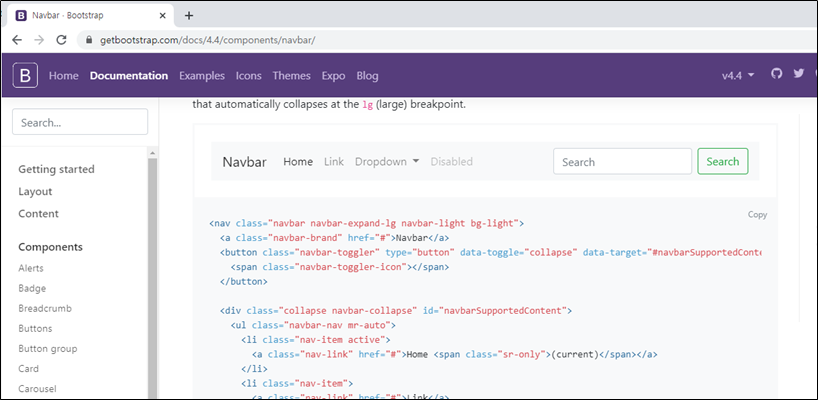Expand the Dropdown menu in the example navbar
The height and width of the screenshot is (400, 818).
click(387, 162)
